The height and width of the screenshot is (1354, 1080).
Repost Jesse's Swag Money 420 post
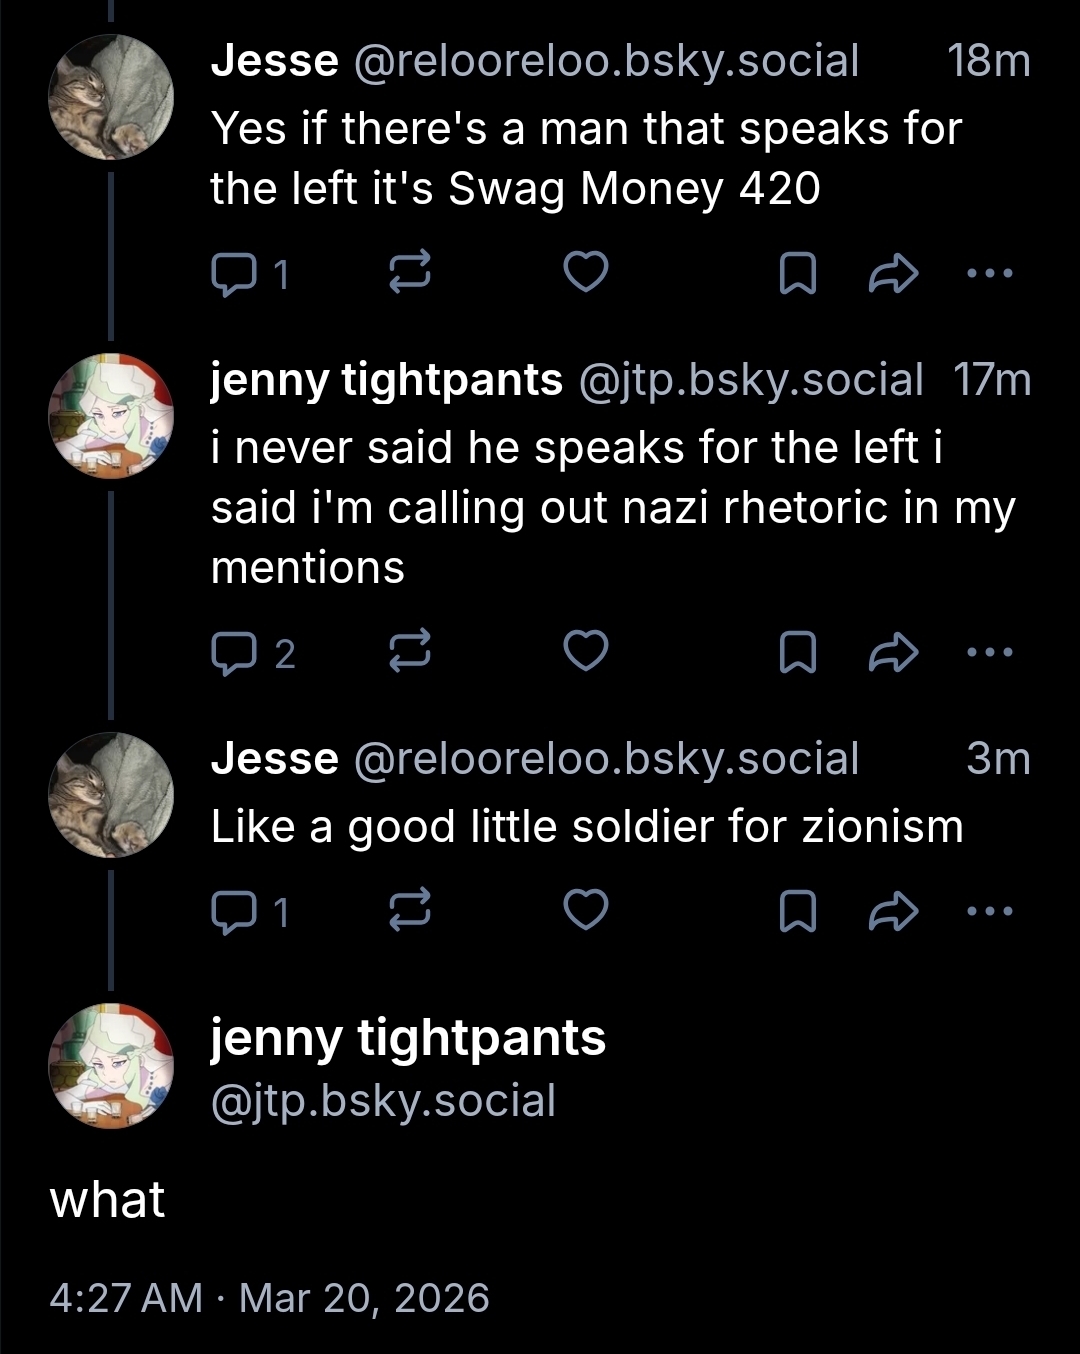[409, 273]
